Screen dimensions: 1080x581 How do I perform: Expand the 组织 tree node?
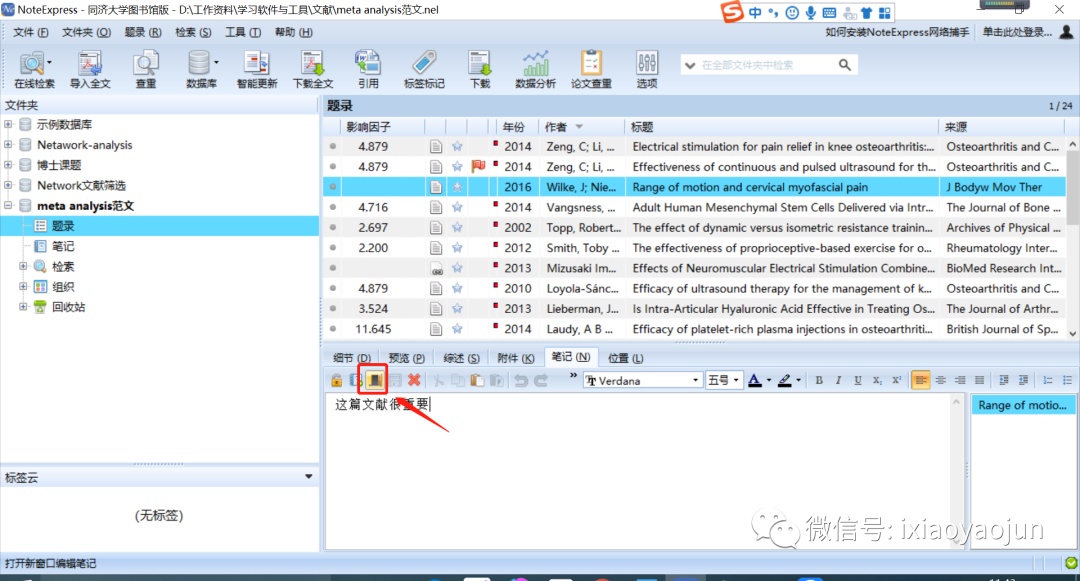[x=23, y=286]
